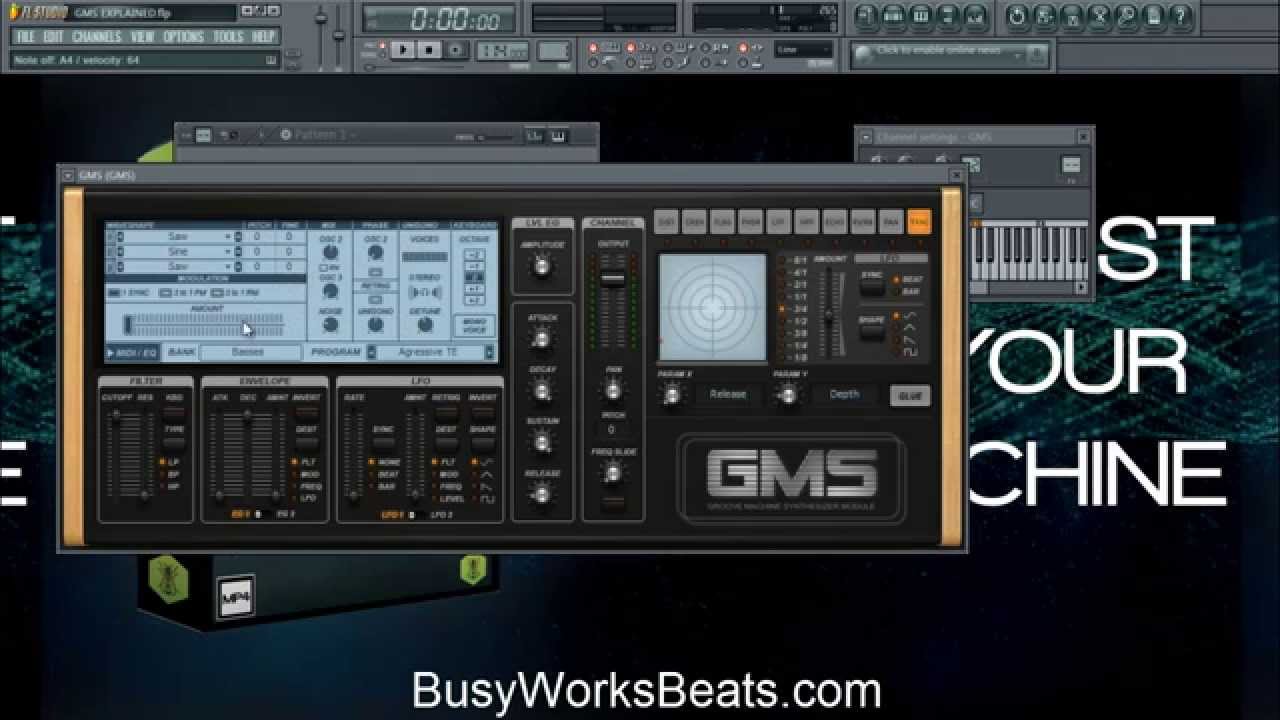Adjust the modulation AMOUNT horizontal slider
Screen dimensions: 1280x720
pyautogui.click(x=204, y=324)
